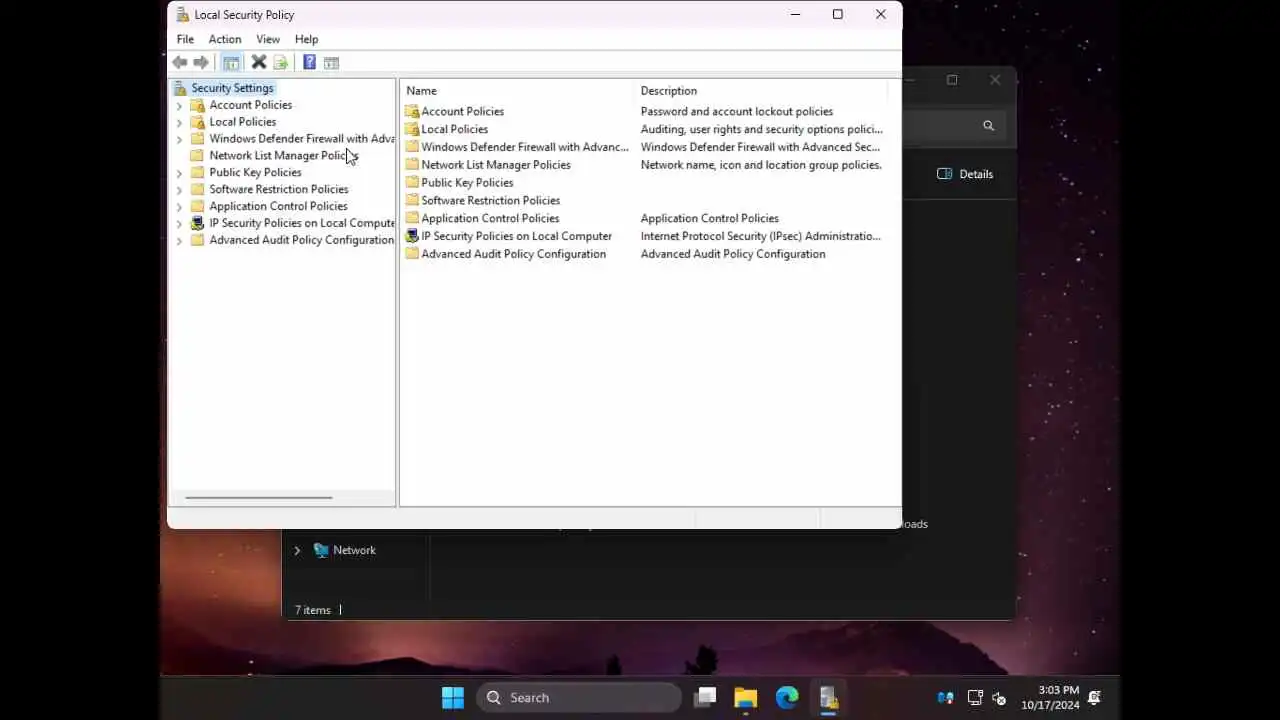Click the Delete (X) toolbar icon

coord(259,62)
